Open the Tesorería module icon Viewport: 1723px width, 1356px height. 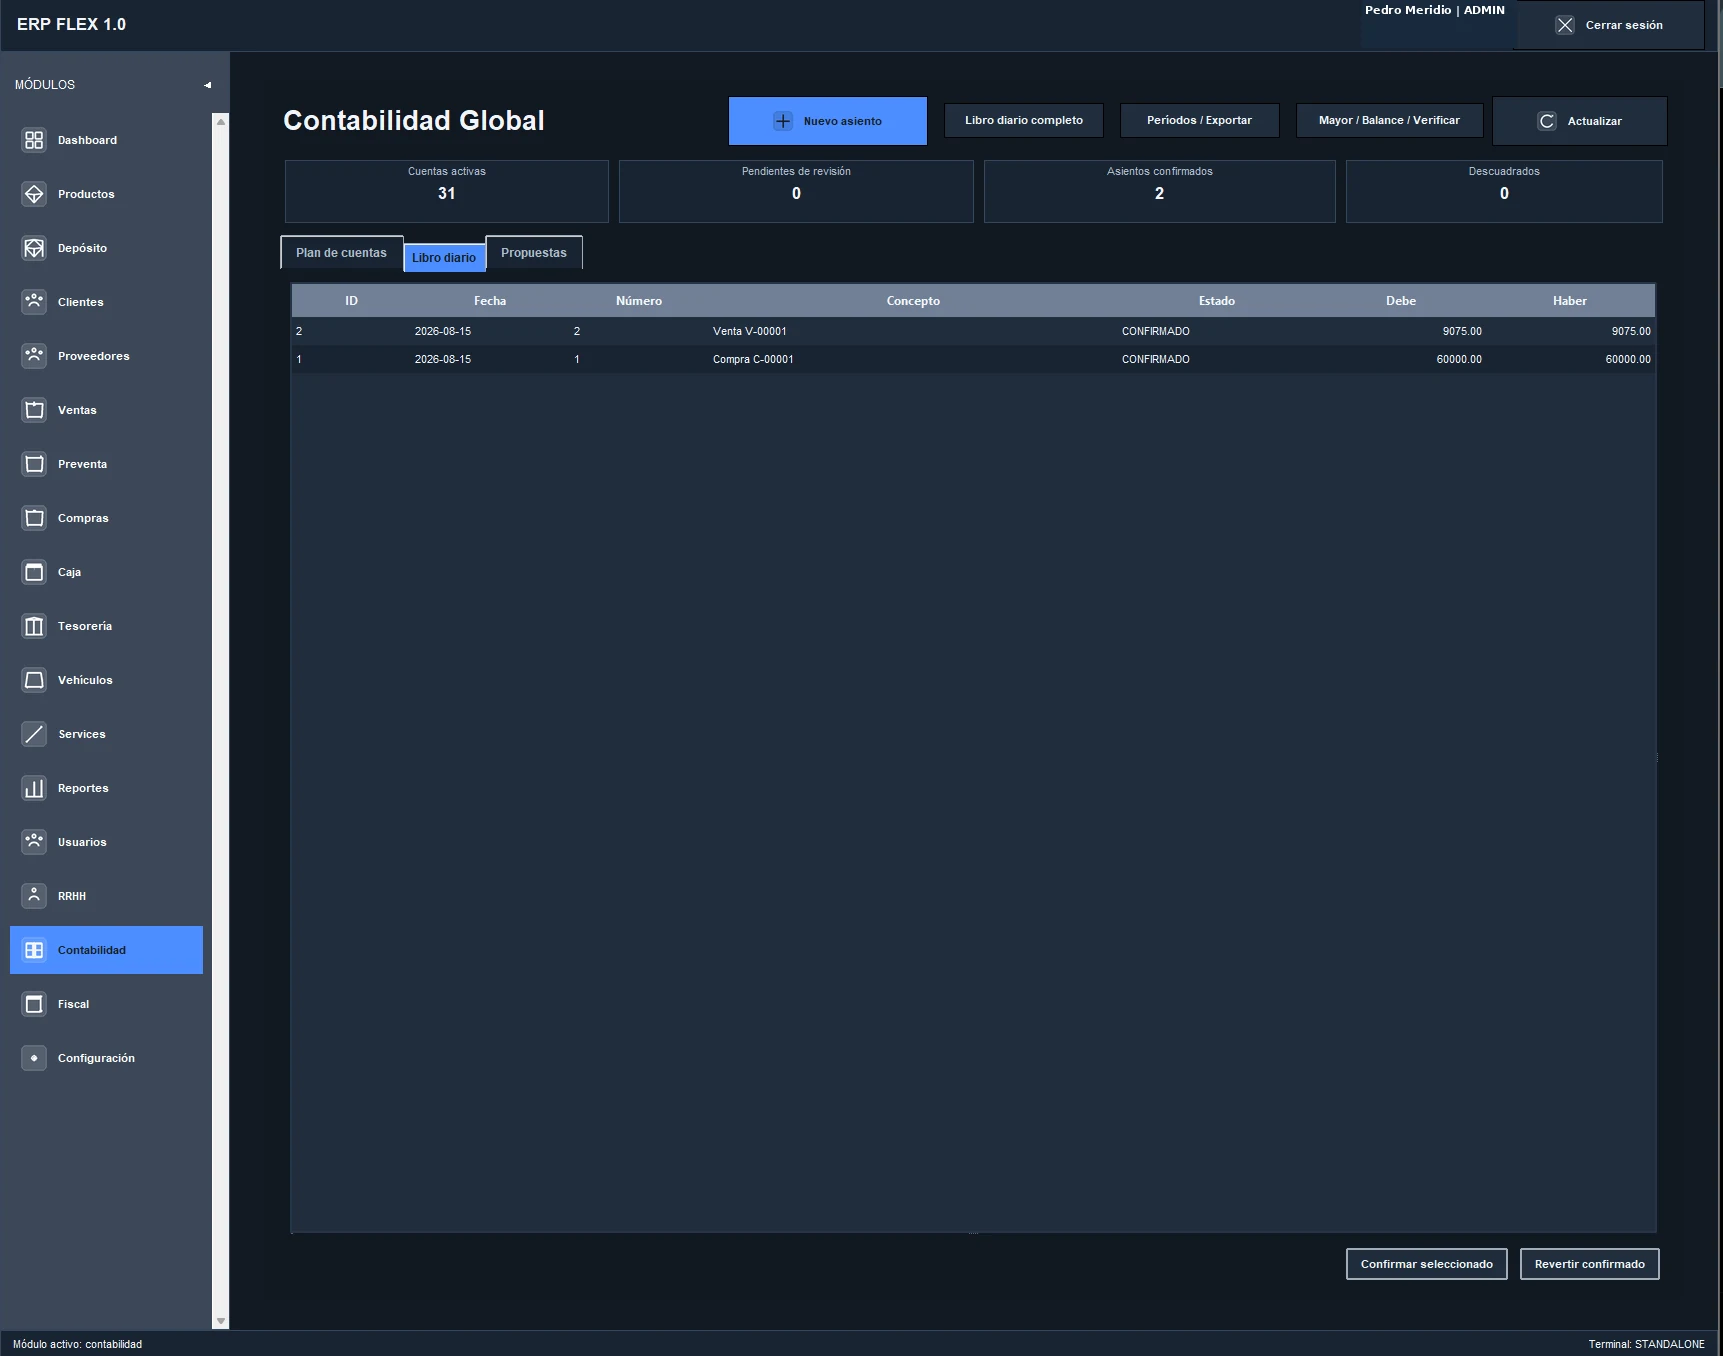(34, 626)
